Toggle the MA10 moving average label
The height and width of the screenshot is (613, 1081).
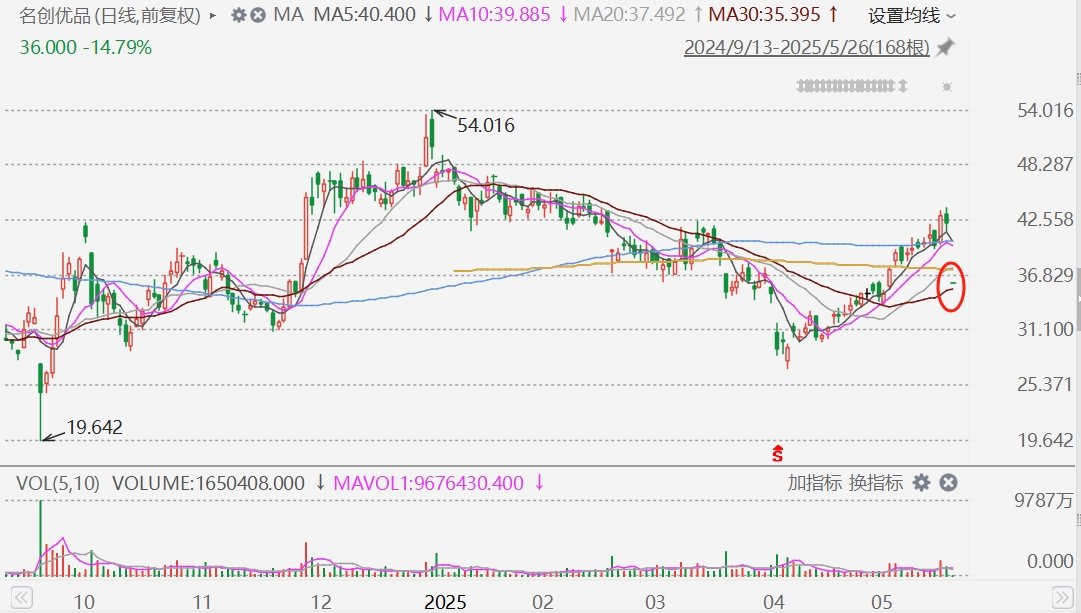point(494,14)
